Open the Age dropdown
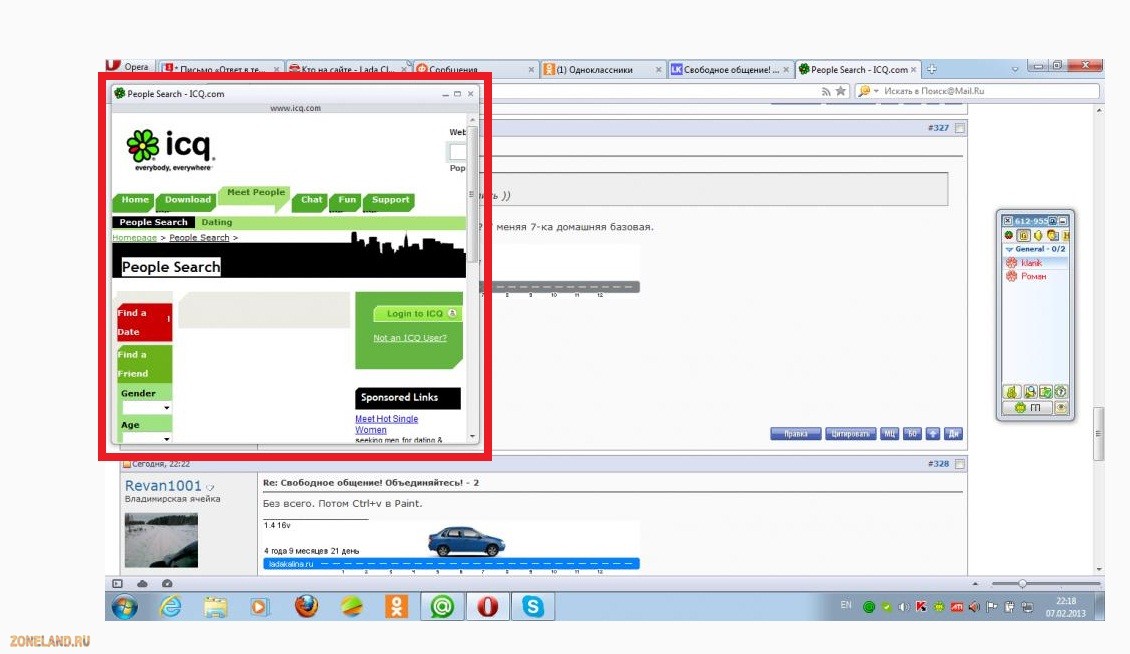This screenshot has width=1130, height=654. tap(146, 438)
